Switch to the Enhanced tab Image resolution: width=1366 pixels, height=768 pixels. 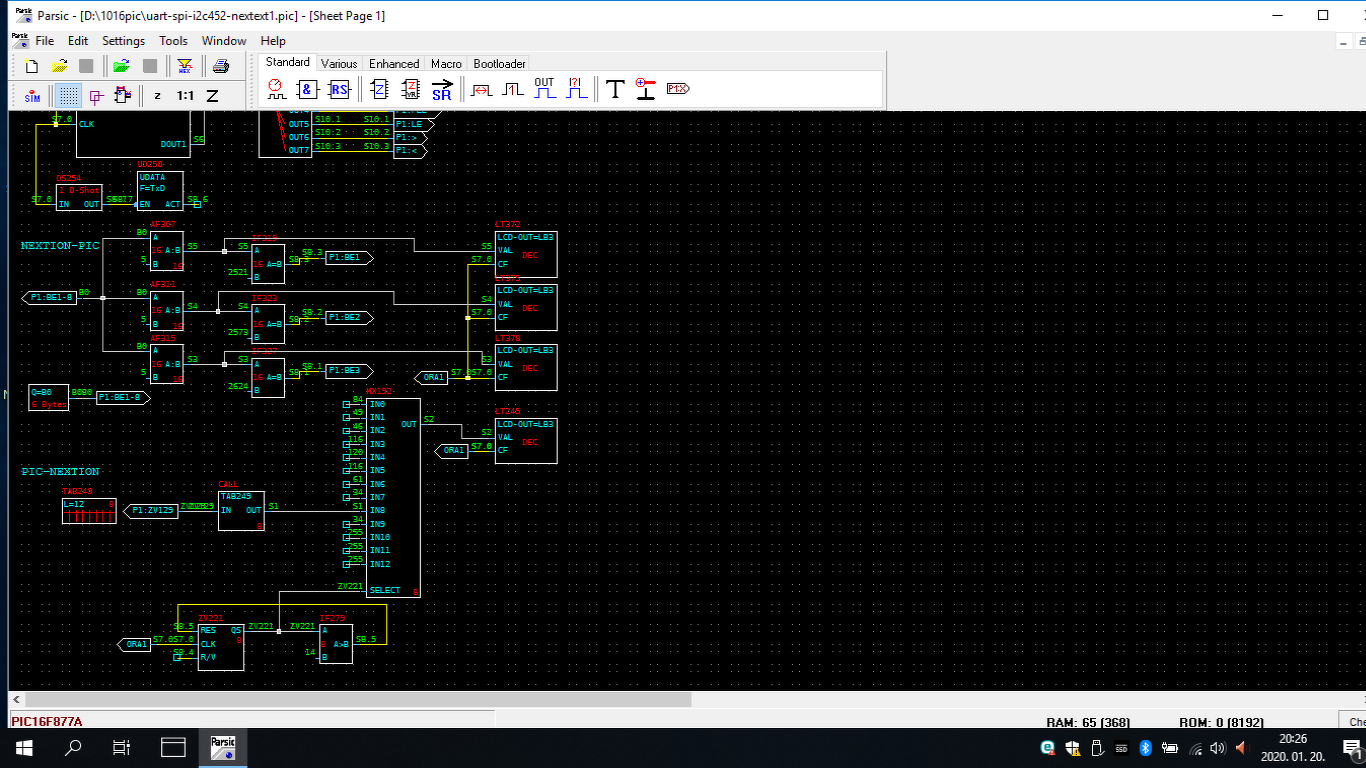394,63
